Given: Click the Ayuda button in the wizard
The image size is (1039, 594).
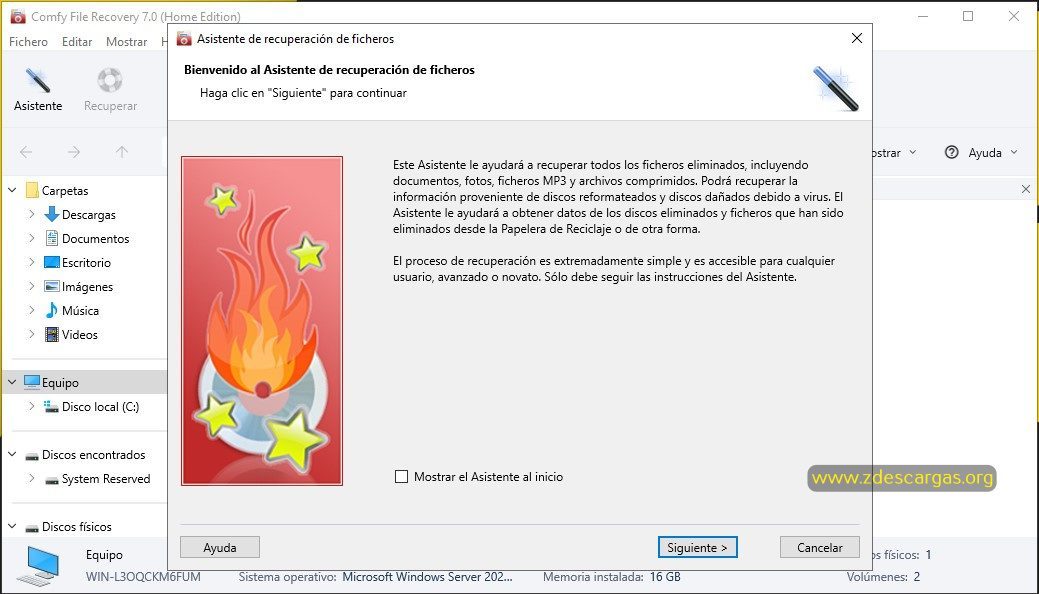Looking at the screenshot, I should click(220, 547).
